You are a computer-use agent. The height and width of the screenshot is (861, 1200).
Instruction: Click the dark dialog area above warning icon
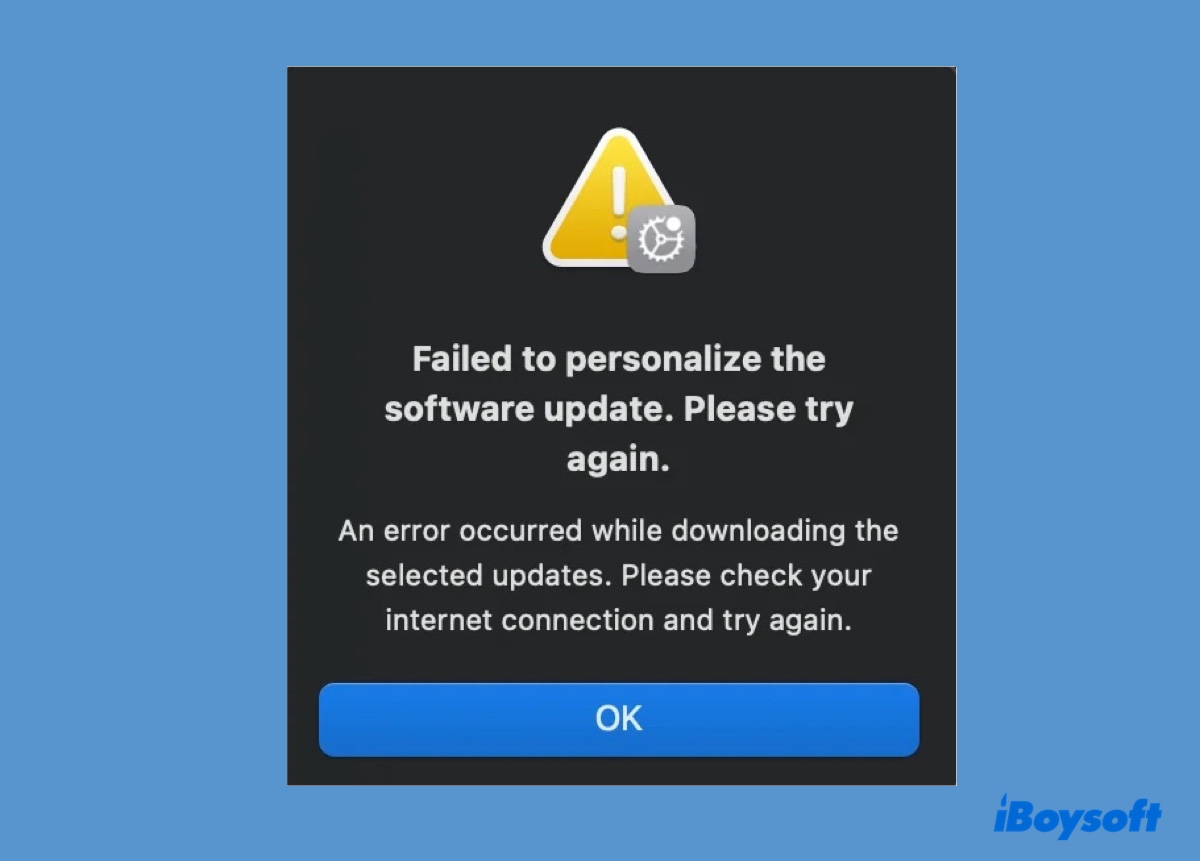619,95
